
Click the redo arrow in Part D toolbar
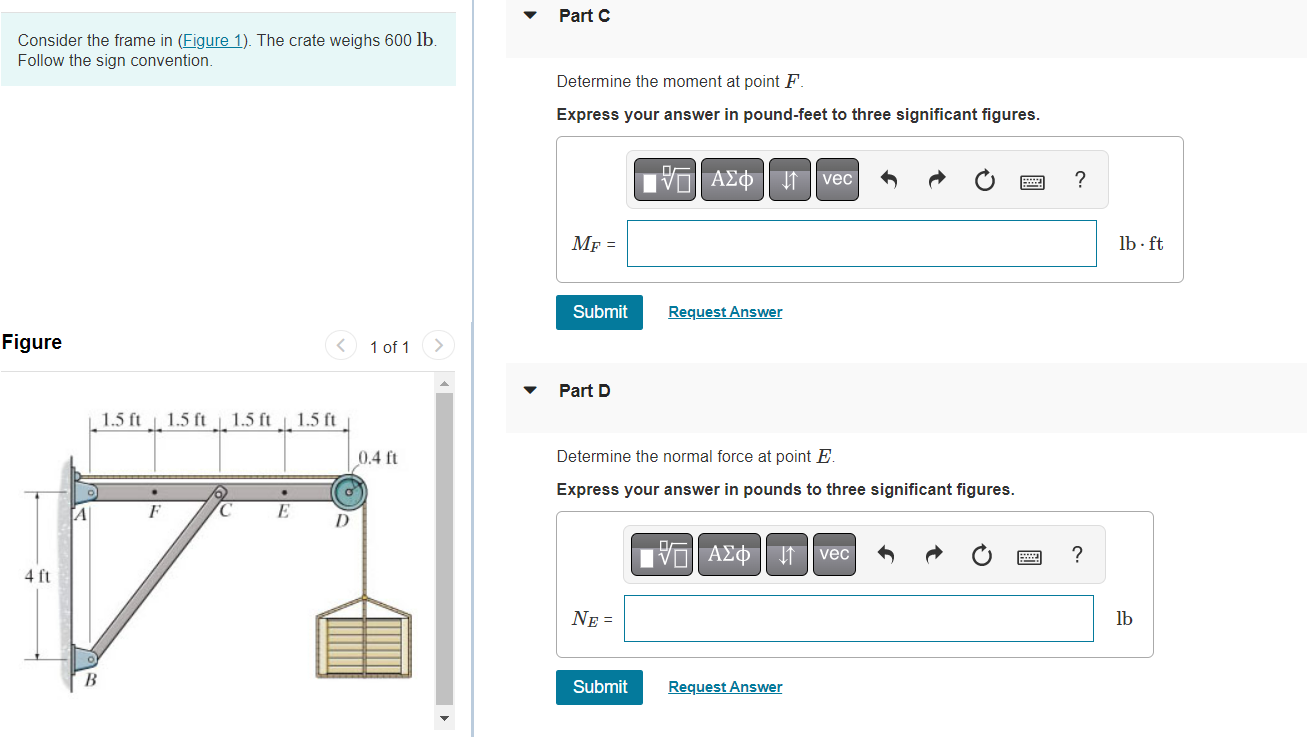tap(933, 554)
